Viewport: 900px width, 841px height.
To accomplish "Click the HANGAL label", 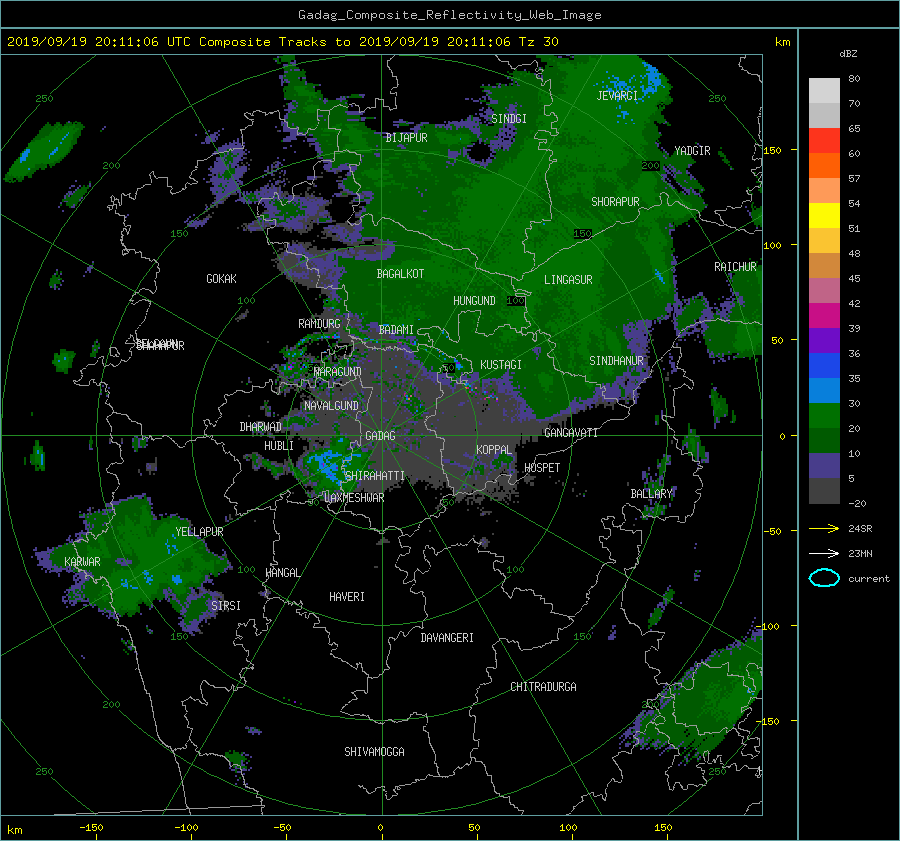I will 282,573.
